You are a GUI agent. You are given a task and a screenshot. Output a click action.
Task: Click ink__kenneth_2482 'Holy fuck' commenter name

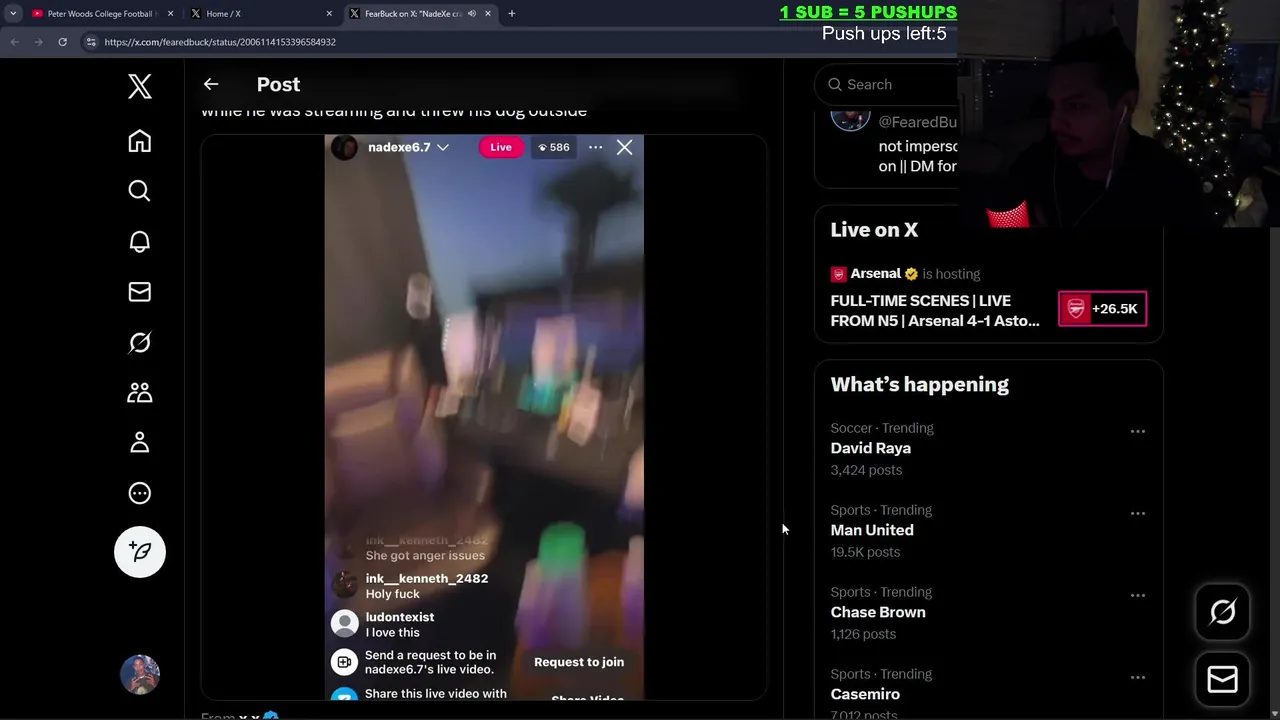coord(427,579)
